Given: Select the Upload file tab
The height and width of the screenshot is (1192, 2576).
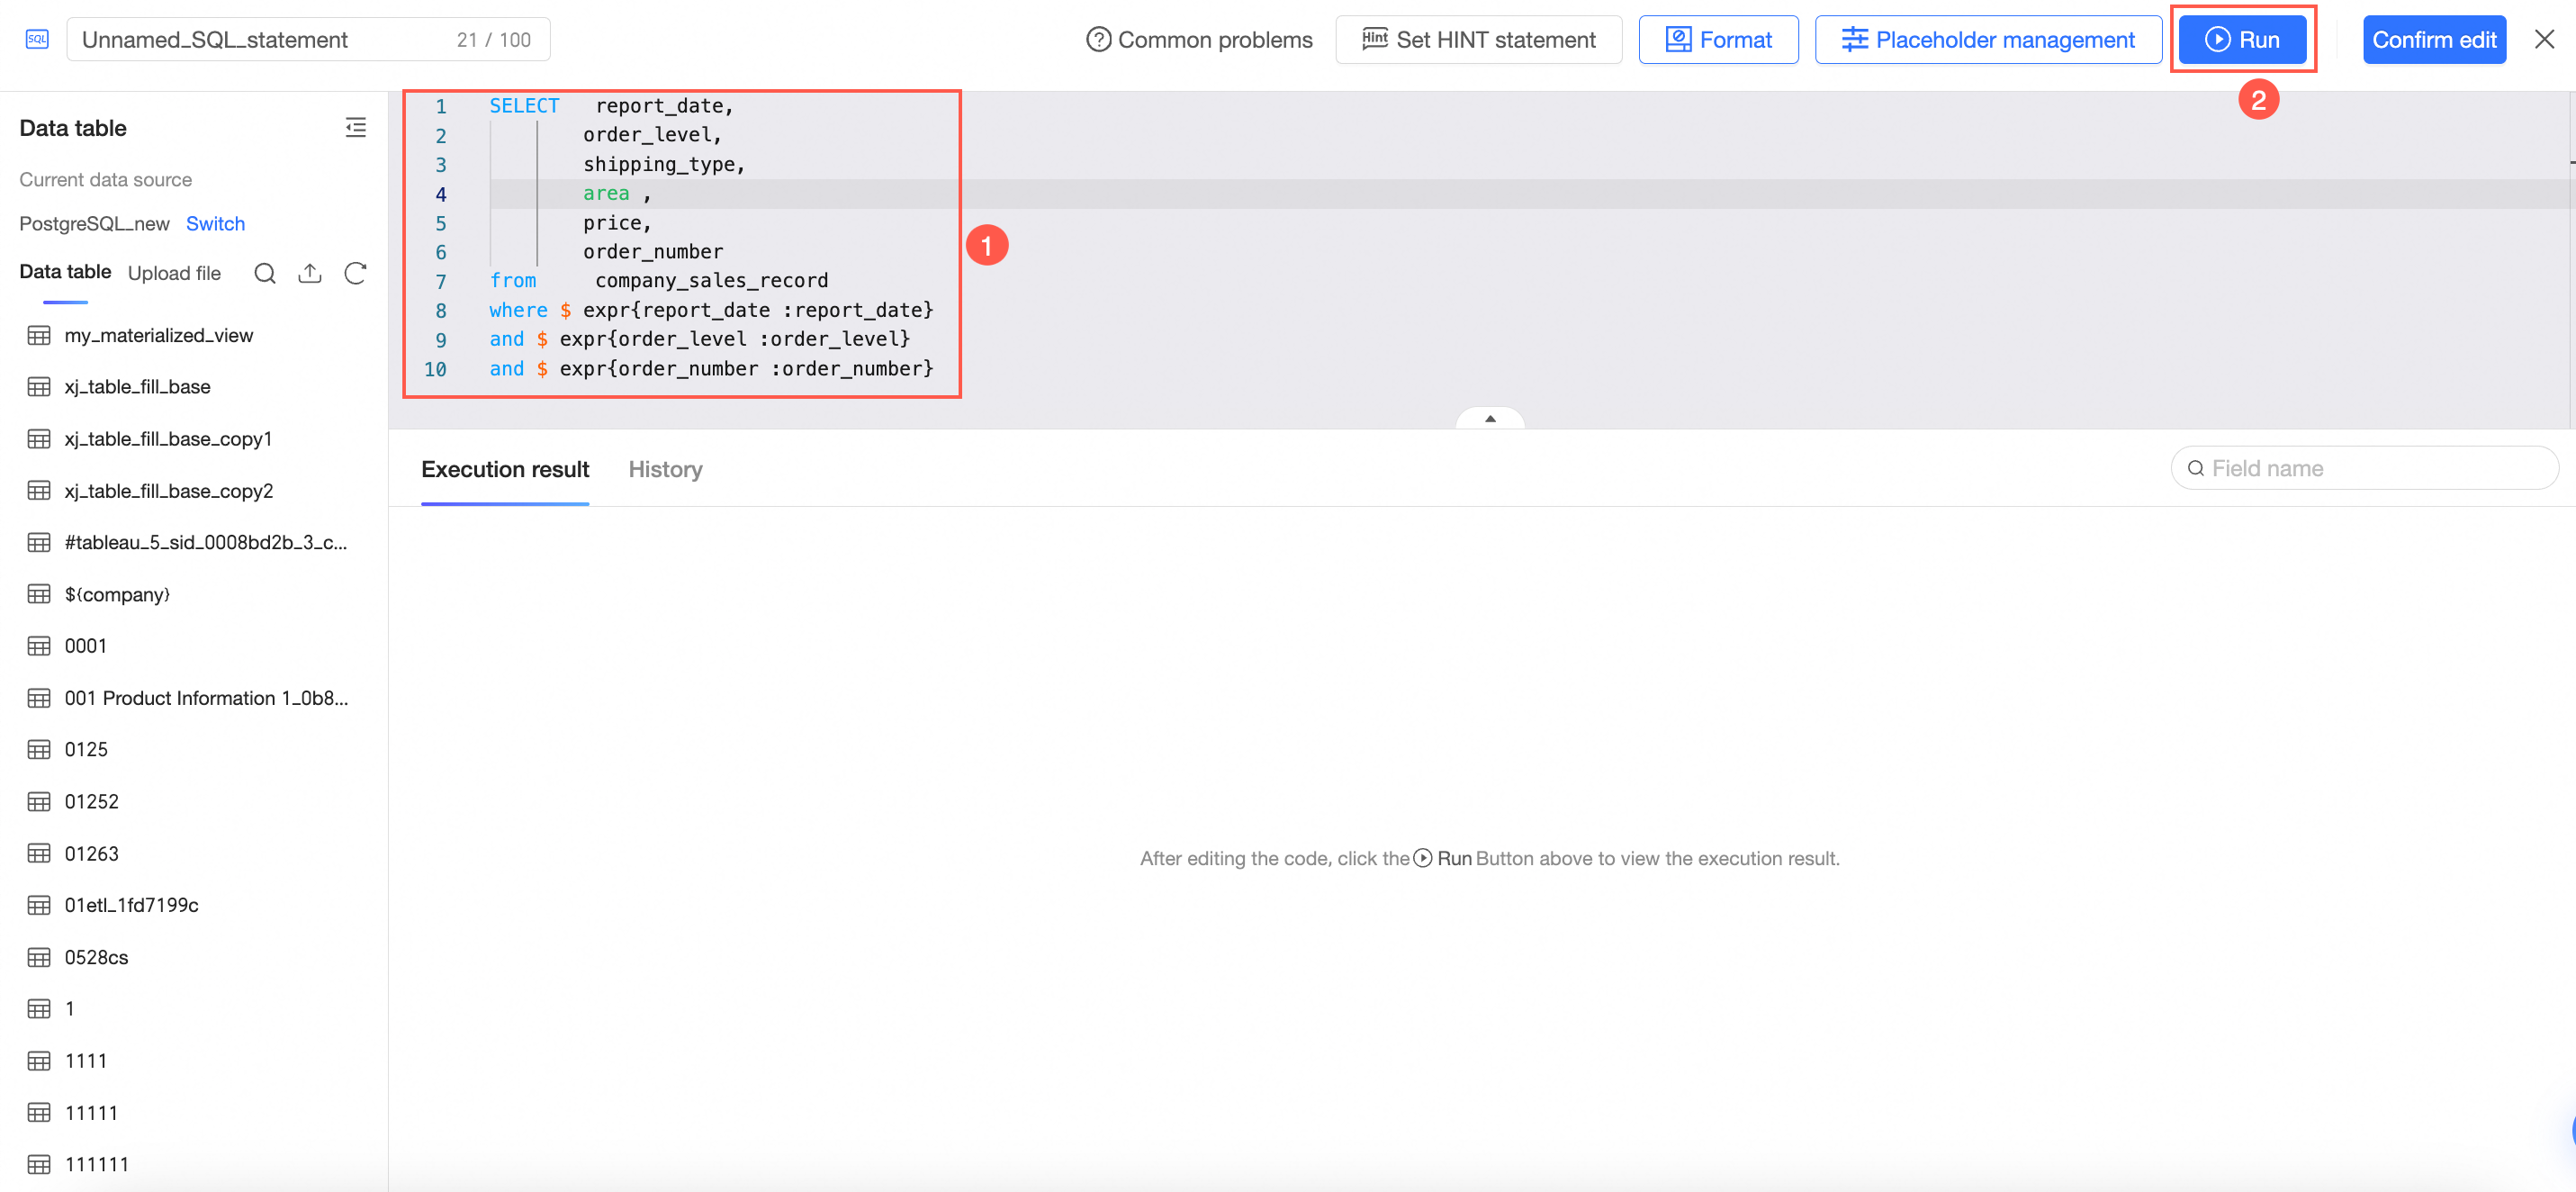Looking at the screenshot, I should 174,273.
